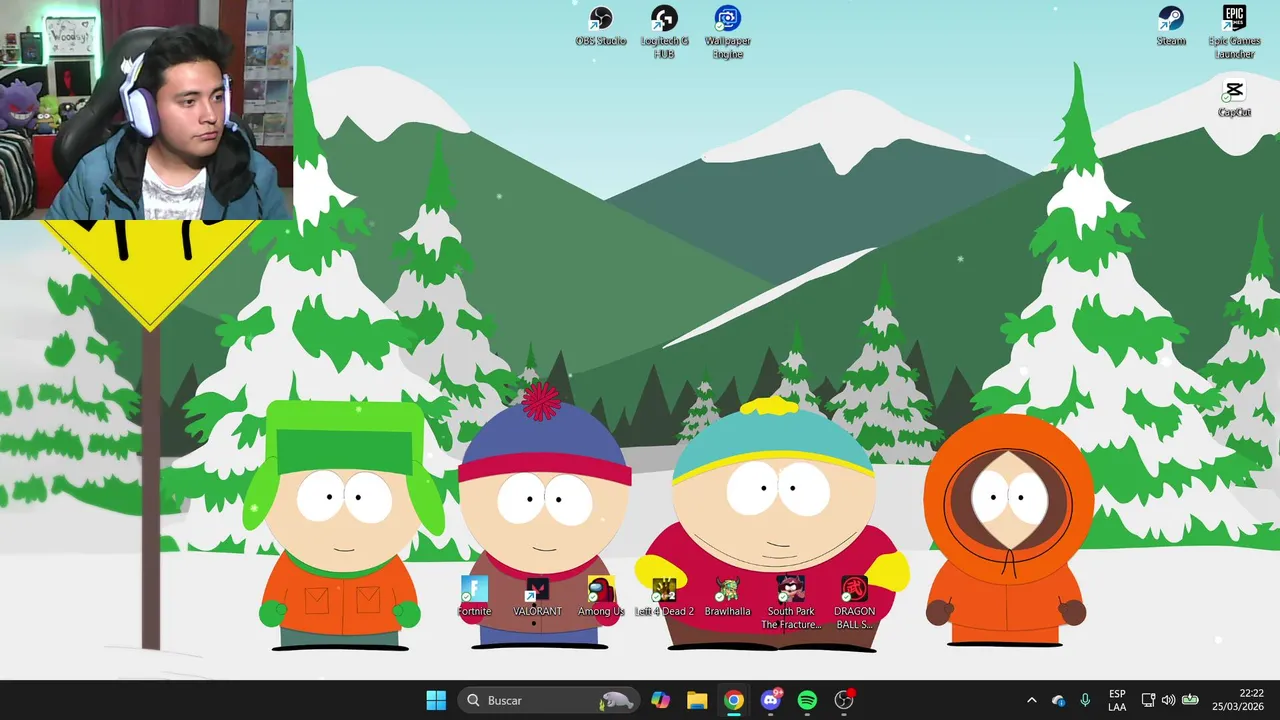The height and width of the screenshot is (720, 1280).
Task: Select the Fortnite desktop shortcut
Action: [474, 597]
